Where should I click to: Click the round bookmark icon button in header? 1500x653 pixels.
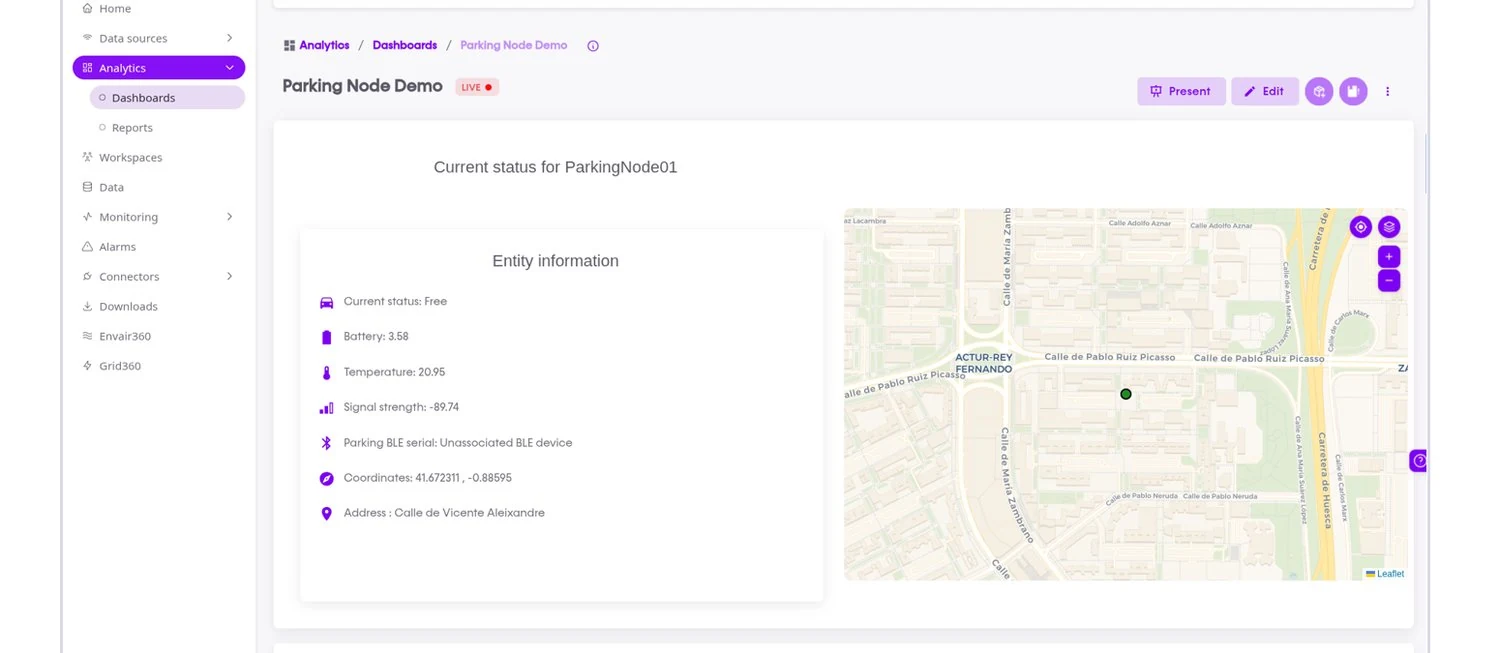coord(1353,91)
